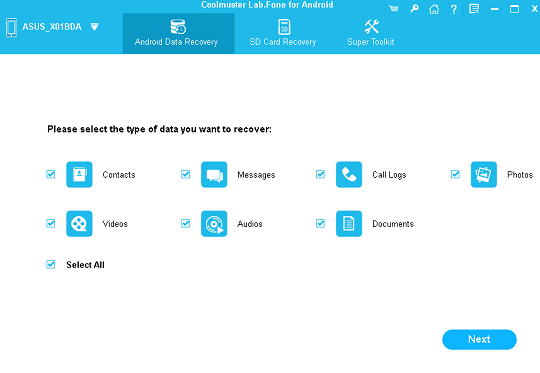Switch to SD Card Recovery tab
540x373 pixels.
click(x=283, y=33)
